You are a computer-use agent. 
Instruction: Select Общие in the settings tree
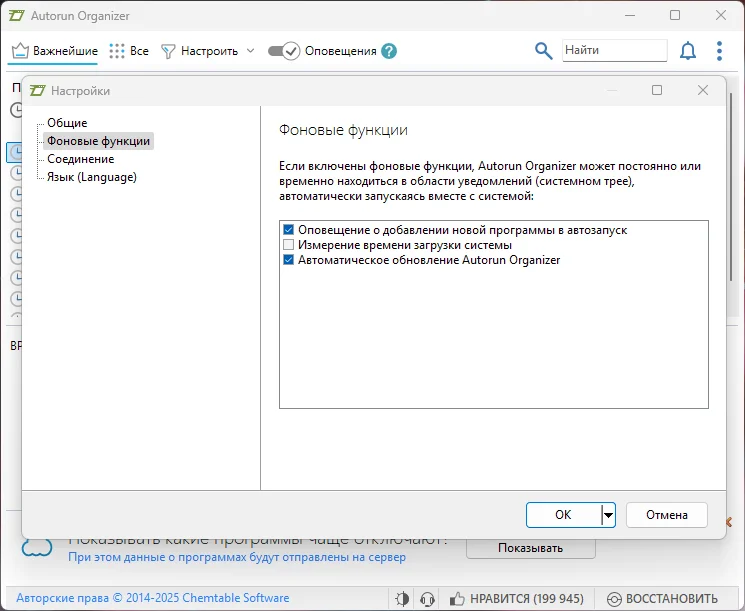[68, 123]
